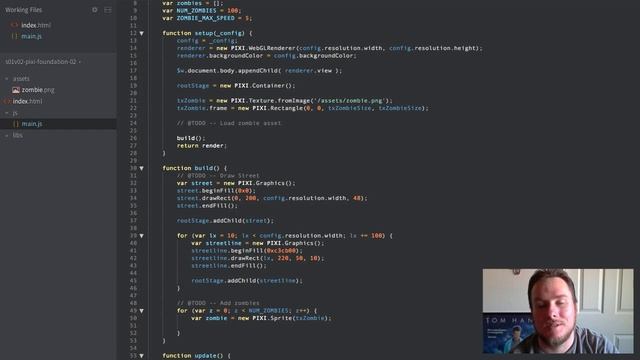640x360 pixels.
Task: Open the Working Files gear settings
Action: point(95,10)
